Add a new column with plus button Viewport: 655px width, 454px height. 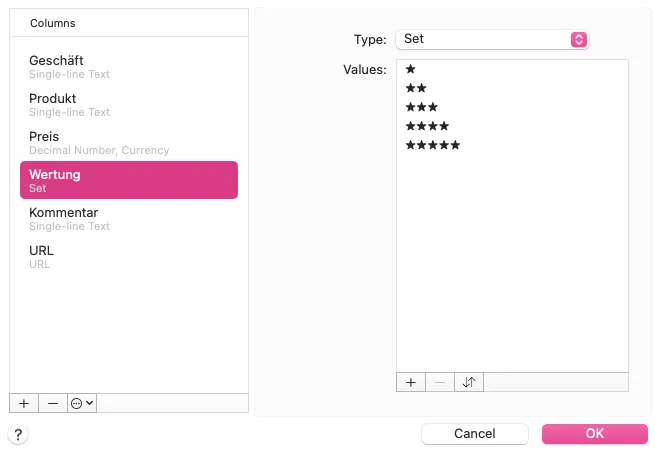(x=23, y=403)
